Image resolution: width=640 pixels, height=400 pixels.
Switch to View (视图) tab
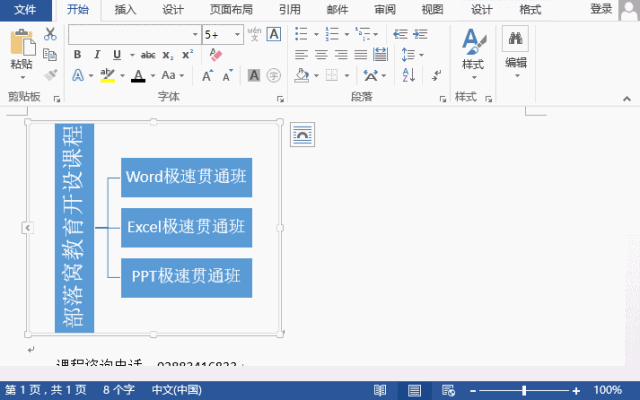click(x=432, y=10)
